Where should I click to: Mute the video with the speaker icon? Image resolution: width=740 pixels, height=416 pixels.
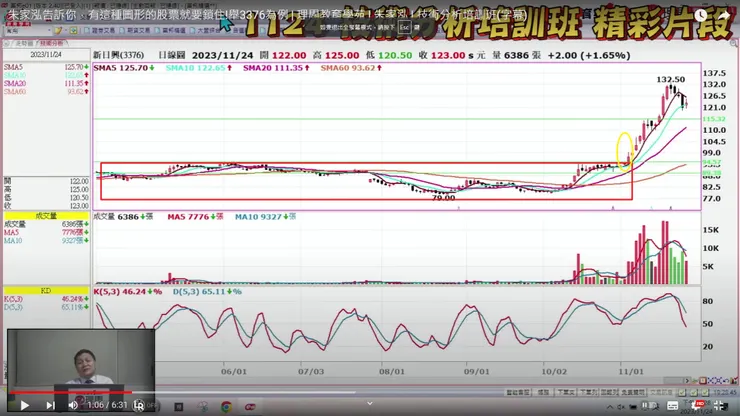[x=73, y=405]
